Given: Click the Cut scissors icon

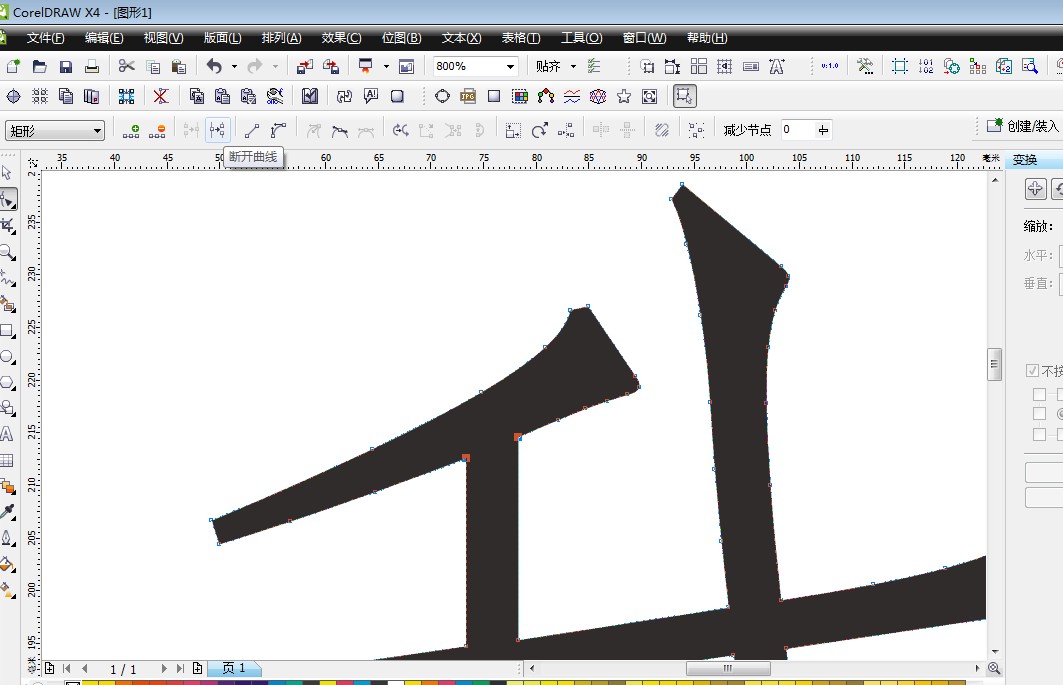Looking at the screenshot, I should [x=126, y=67].
